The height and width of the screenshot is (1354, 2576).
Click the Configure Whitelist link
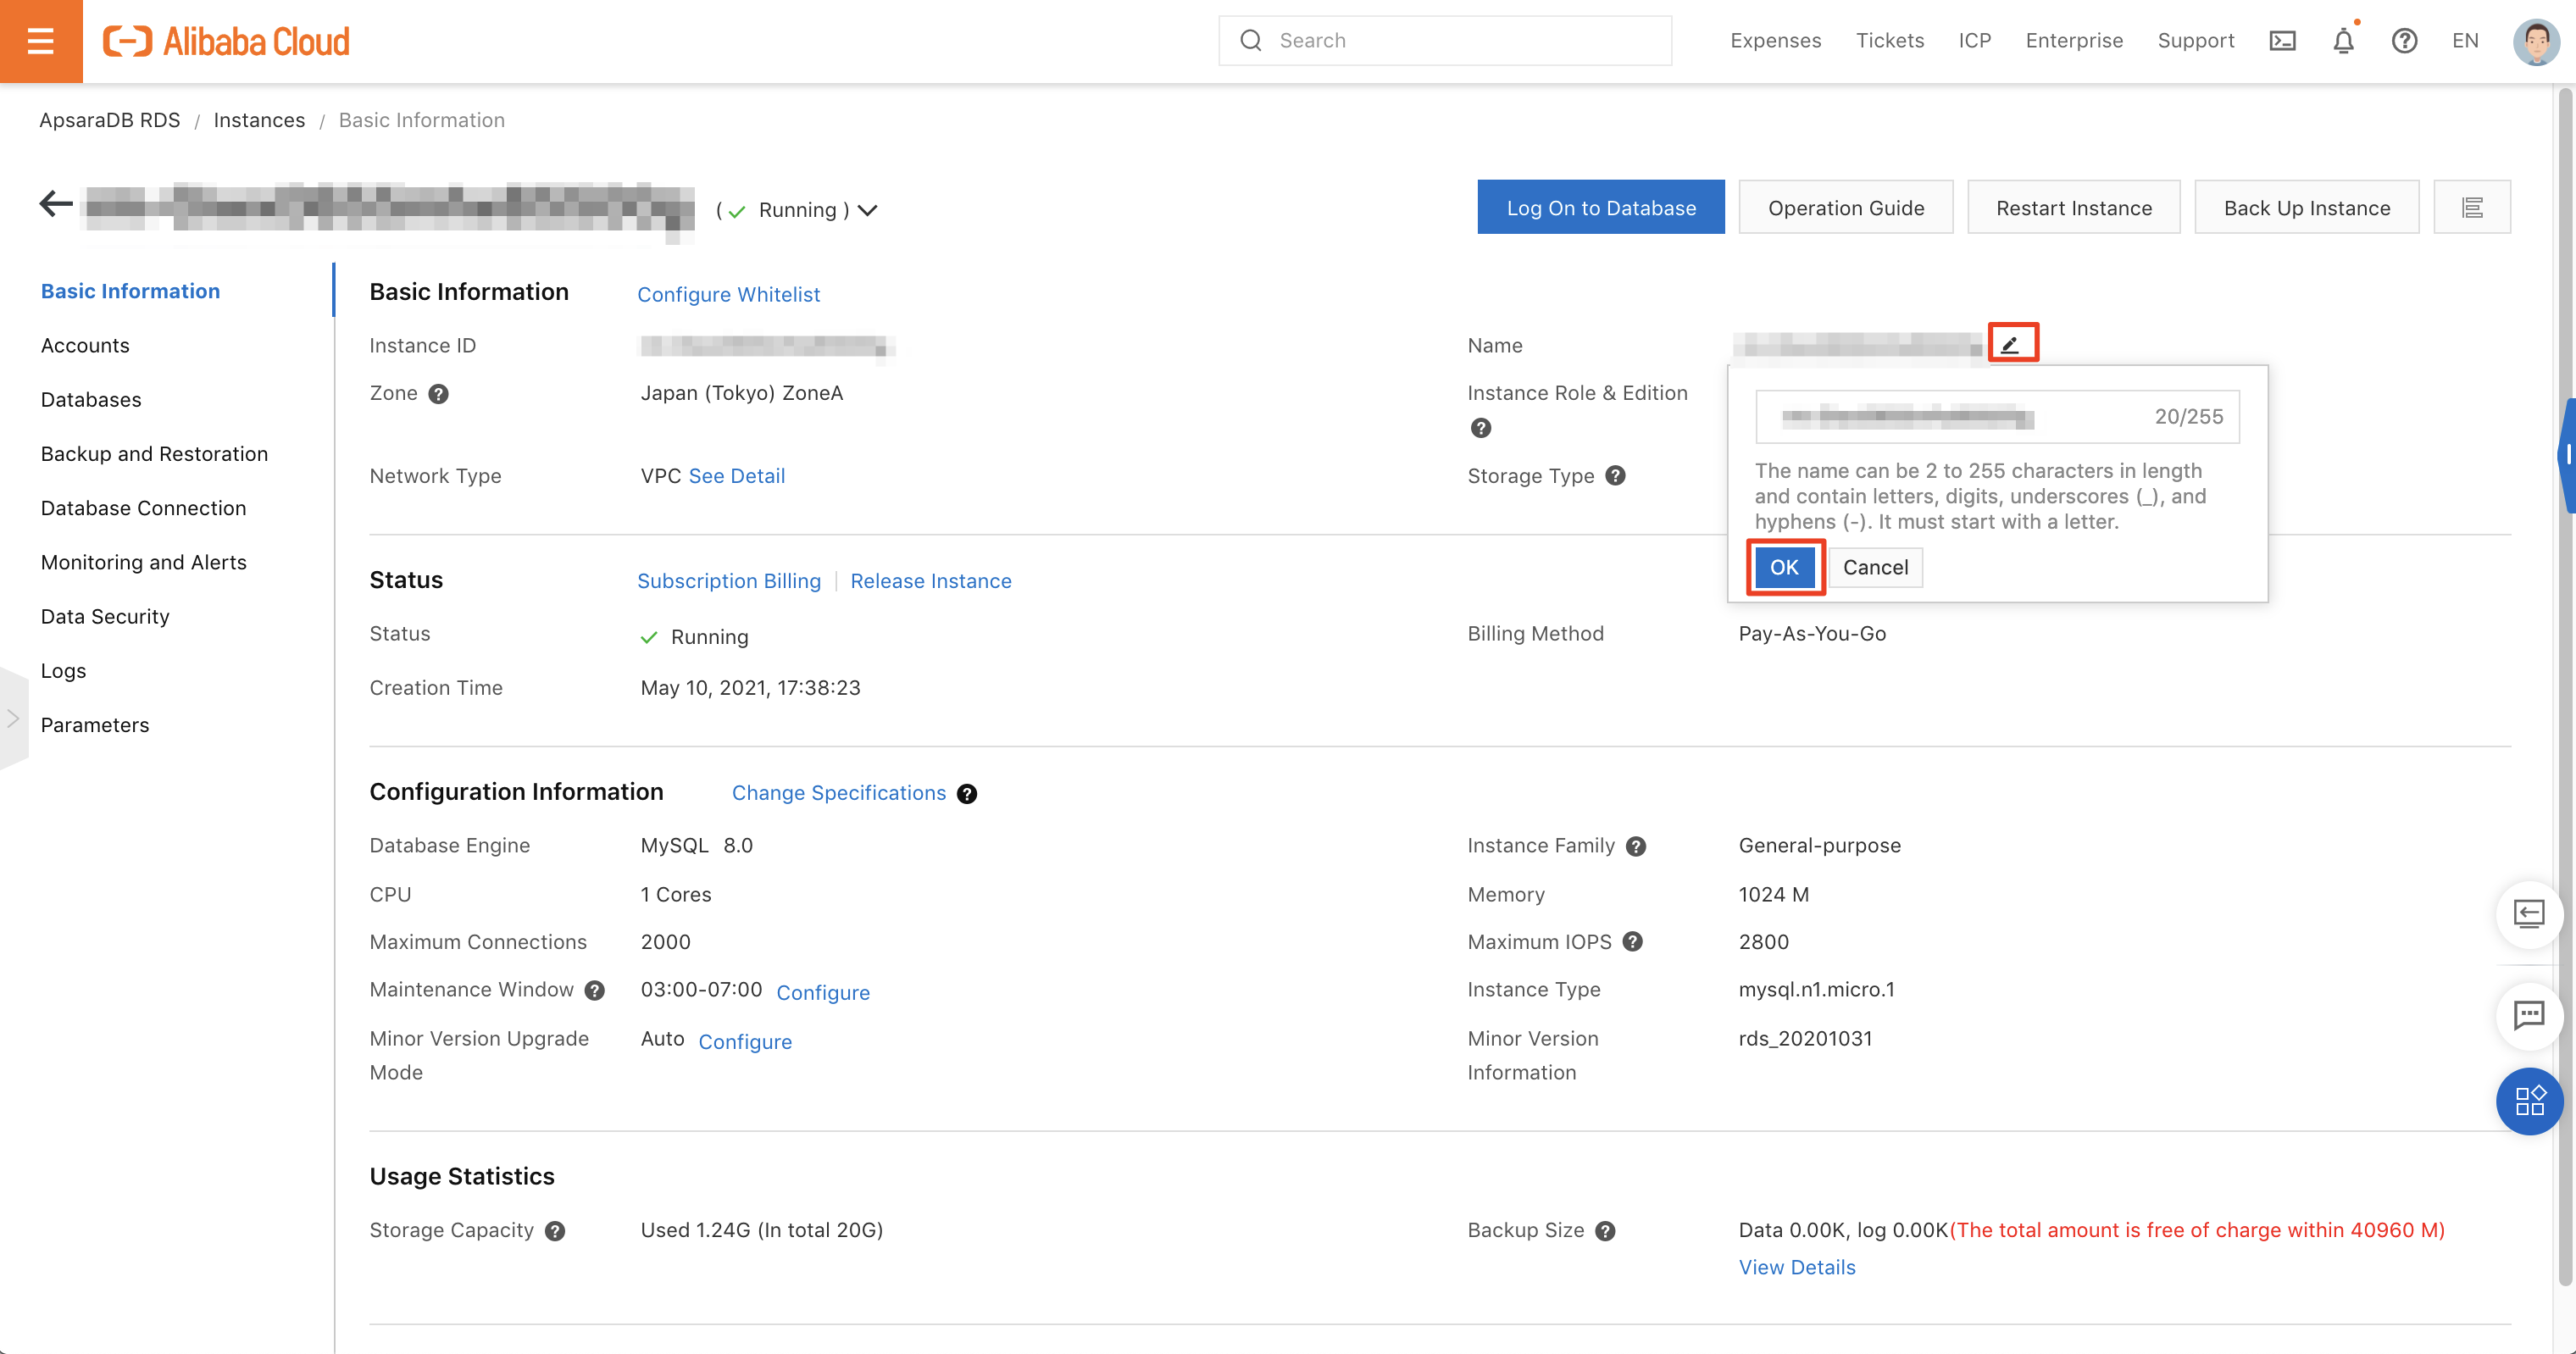(x=728, y=294)
